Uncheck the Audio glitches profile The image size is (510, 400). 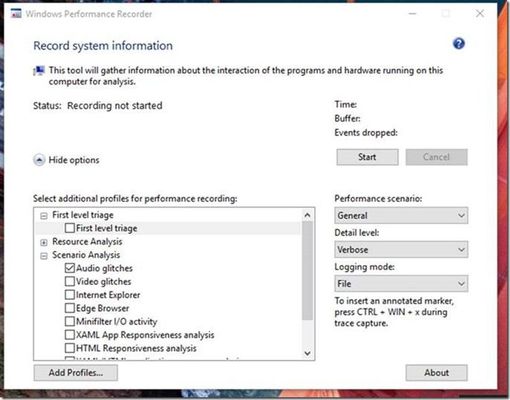tap(70, 268)
